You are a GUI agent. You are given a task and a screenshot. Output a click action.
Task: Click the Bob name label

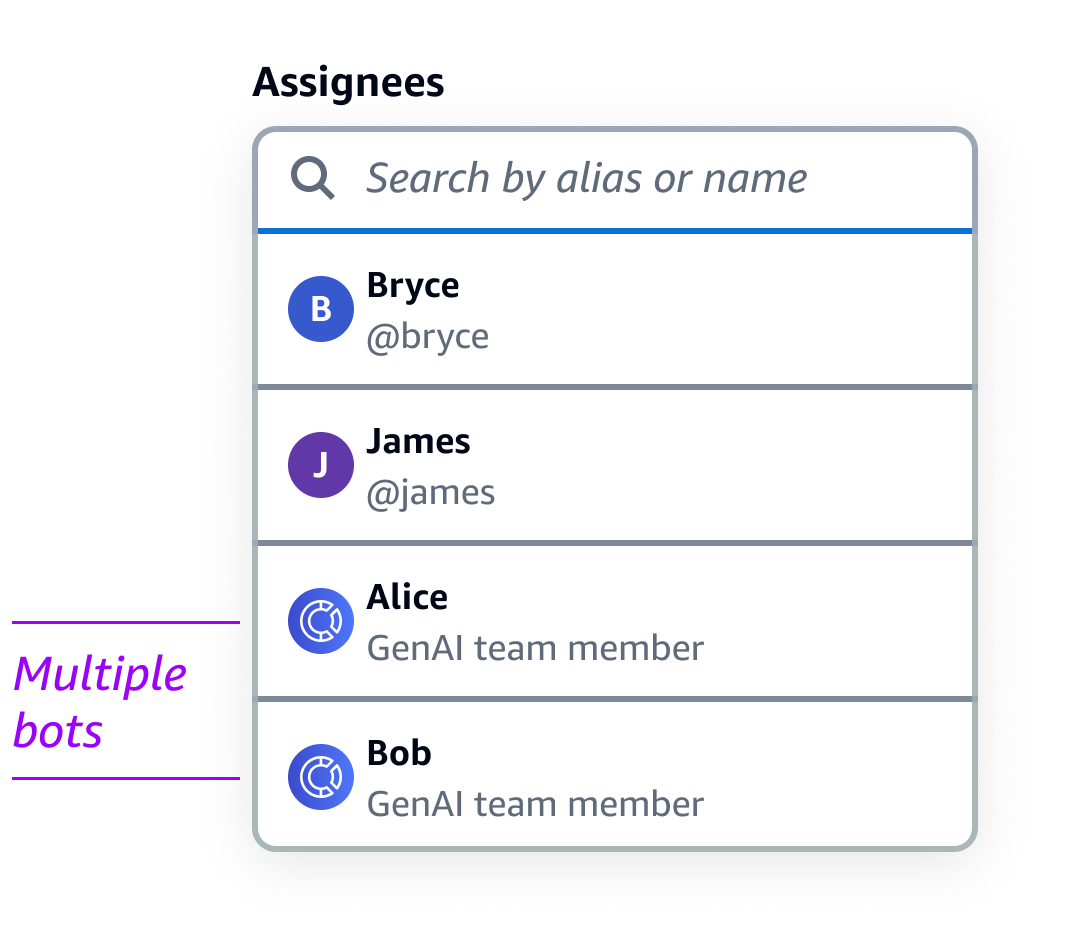[x=399, y=753]
